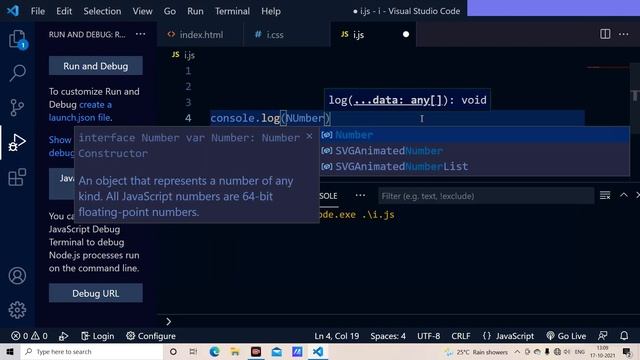640x360 pixels.
Task: Open the Explorer view in activity bar
Action: click(x=17, y=39)
